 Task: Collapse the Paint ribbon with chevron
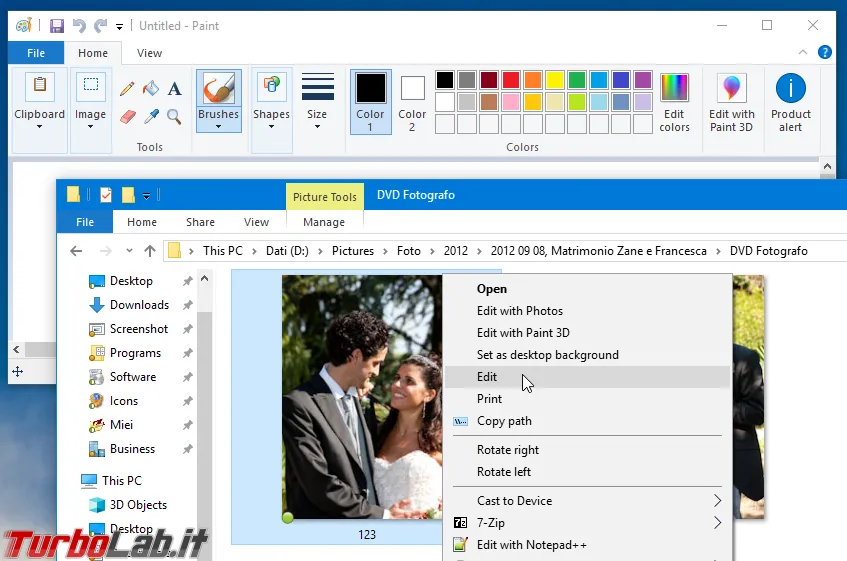coord(803,52)
